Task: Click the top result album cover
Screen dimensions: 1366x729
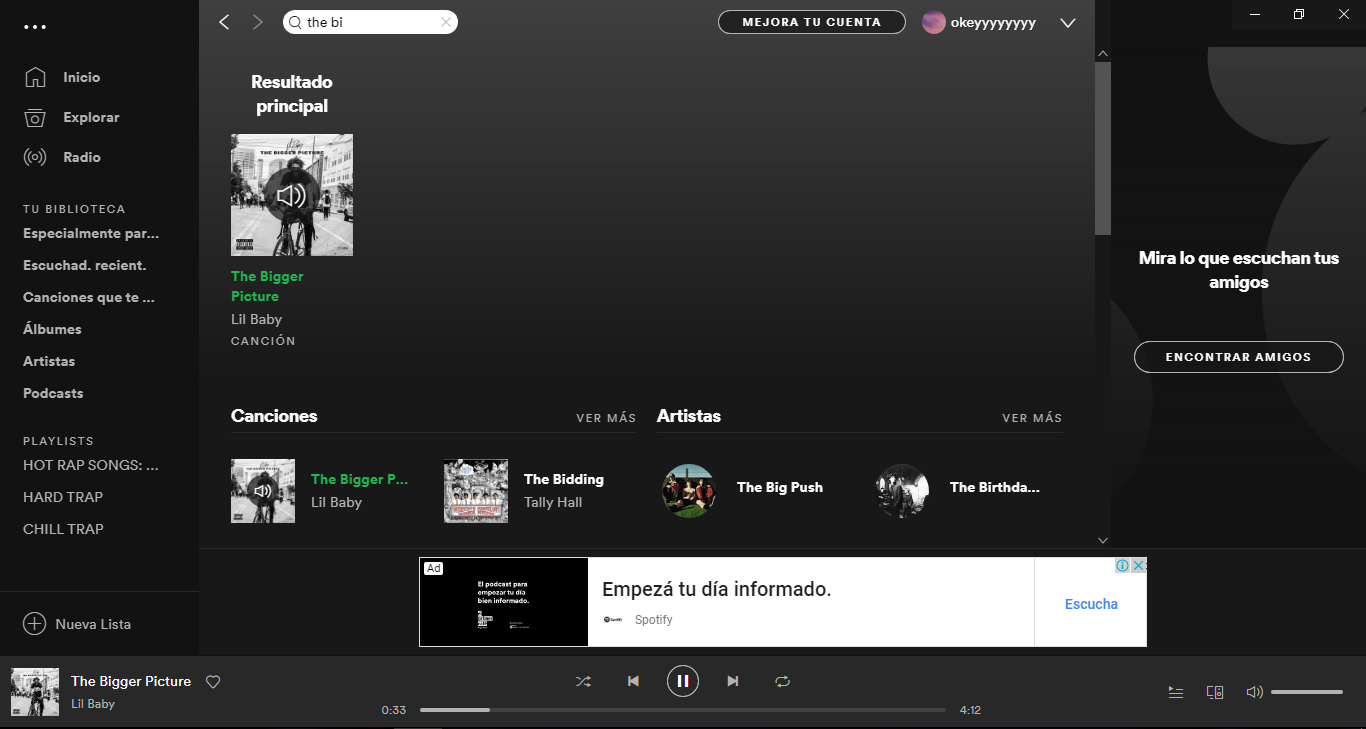Action: [292, 195]
